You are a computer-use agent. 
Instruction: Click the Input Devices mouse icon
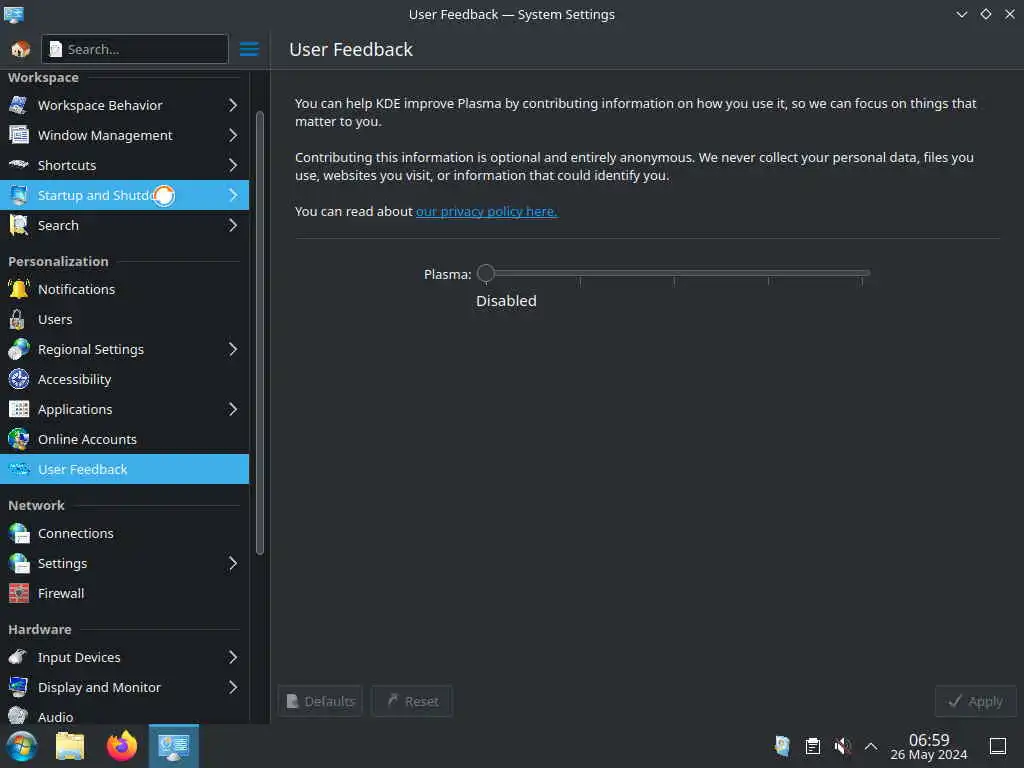pyautogui.click(x=18, y=657)
